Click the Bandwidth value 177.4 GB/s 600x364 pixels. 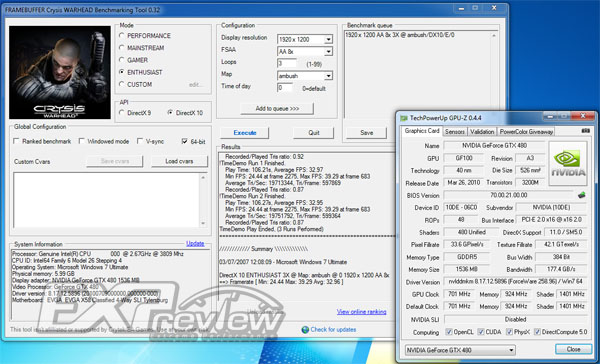pyautogui.click(x=561, y=269)
